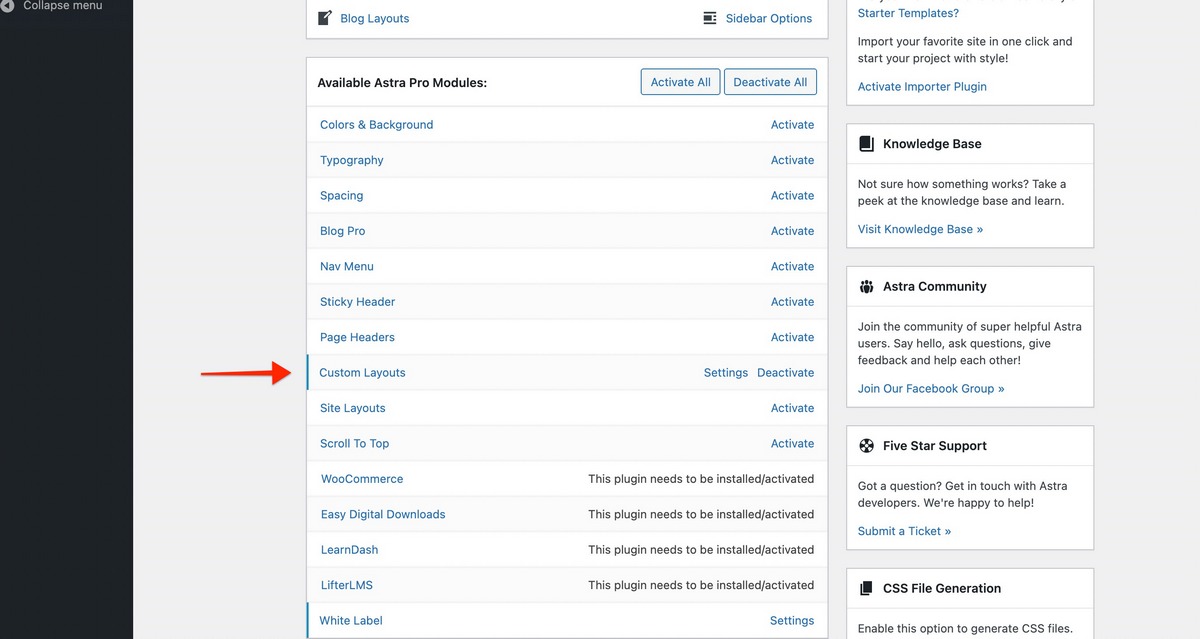The image size is (1200, 639).
Task: Open the Custom Layouts module link
Action: pos(362,373)
